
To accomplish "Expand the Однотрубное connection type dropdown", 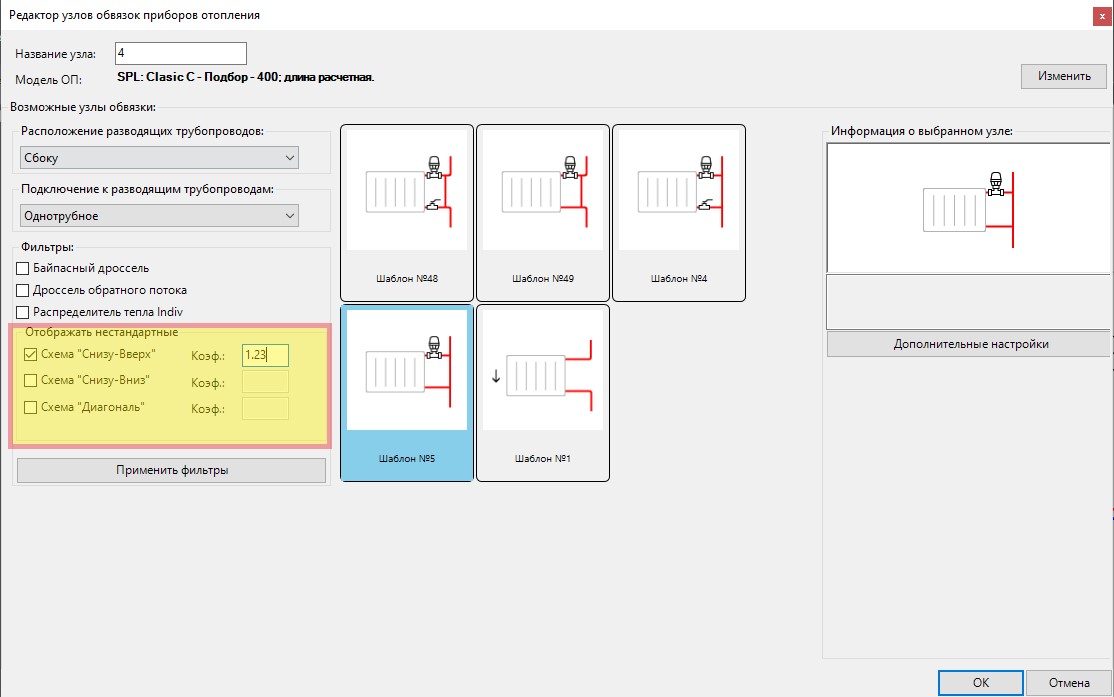I will pyautogui.click(x=160, y=216).
